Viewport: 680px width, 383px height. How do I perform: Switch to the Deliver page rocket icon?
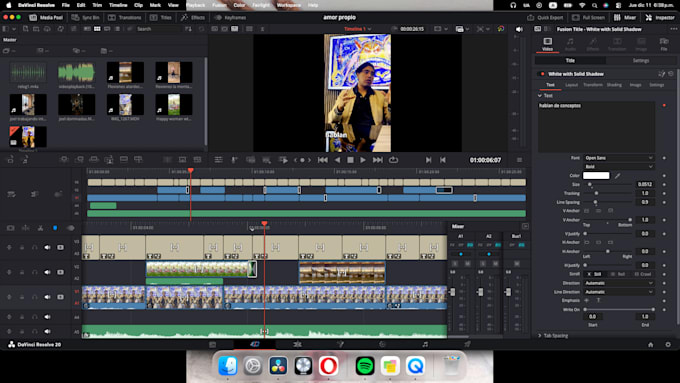(467, 344)
